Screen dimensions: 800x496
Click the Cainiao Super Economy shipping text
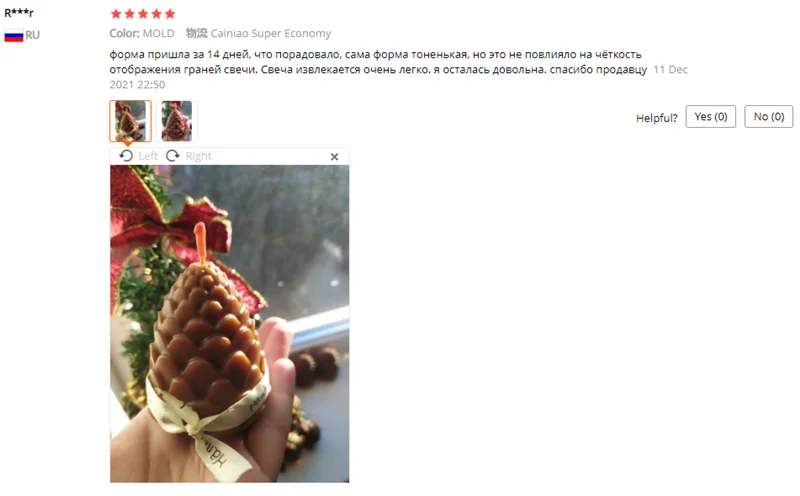pos(270,33)
